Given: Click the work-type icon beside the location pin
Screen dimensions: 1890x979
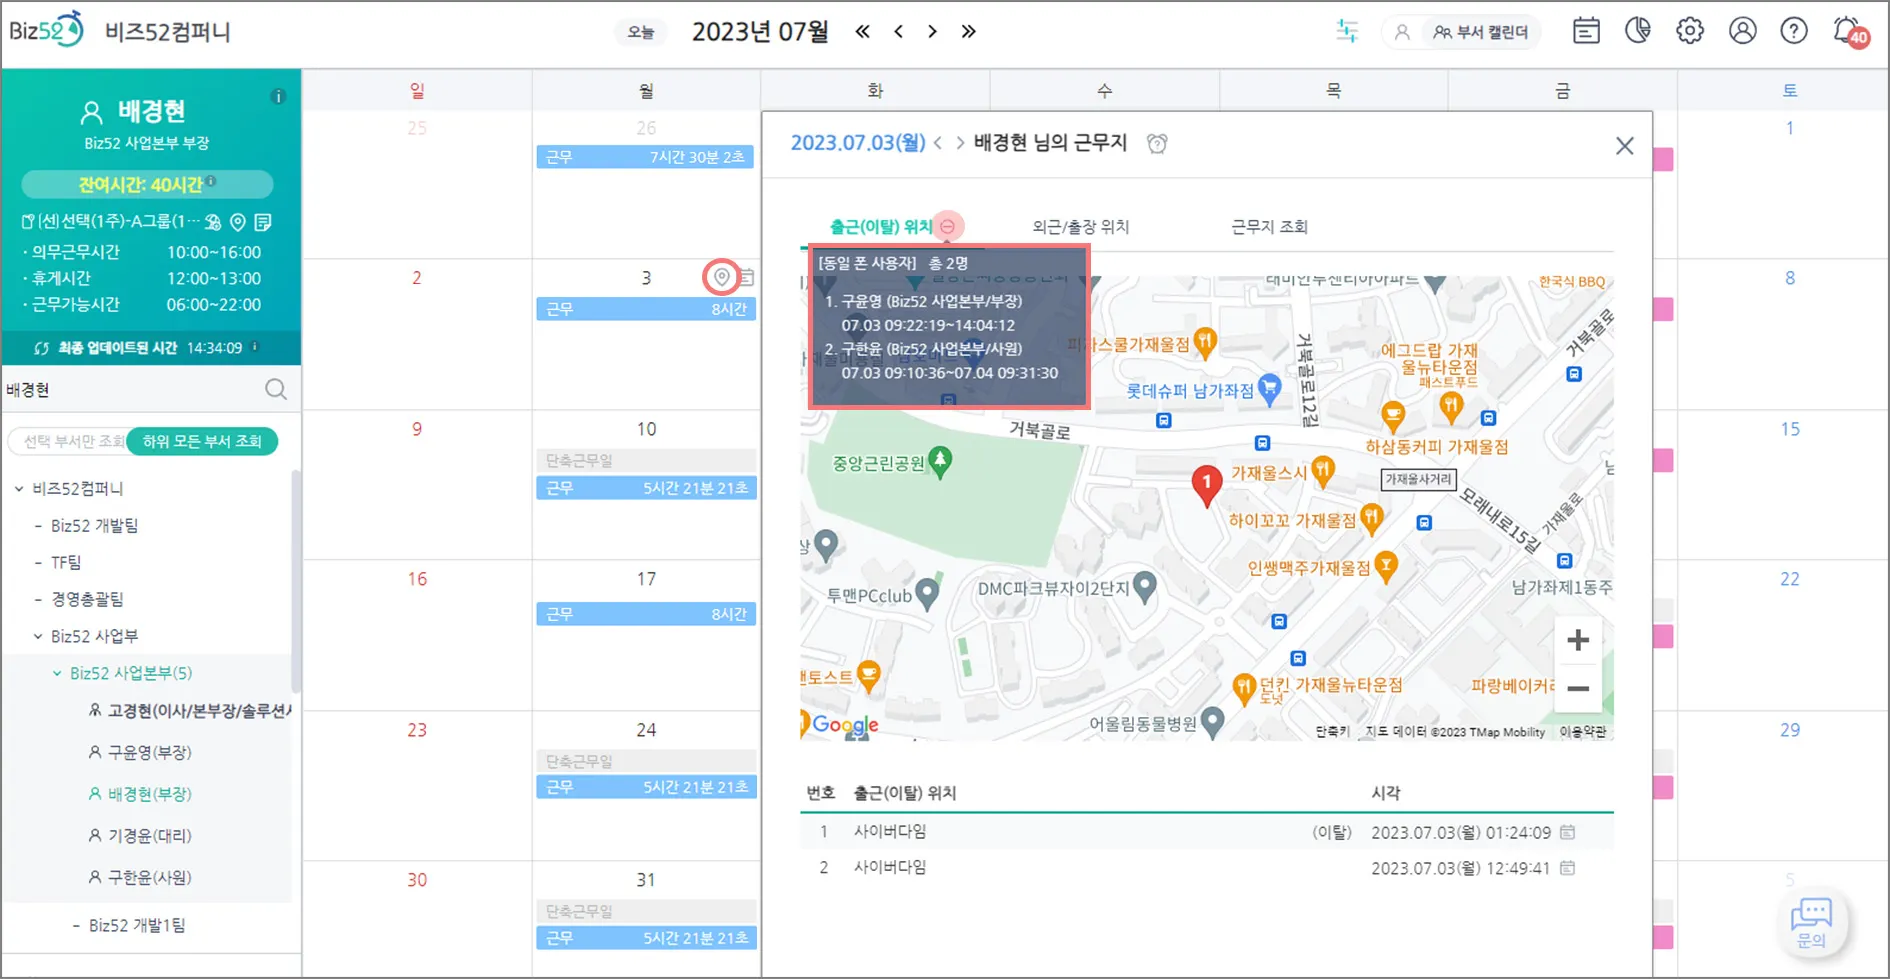Looking at the screenshot, I should pos(213,221).
